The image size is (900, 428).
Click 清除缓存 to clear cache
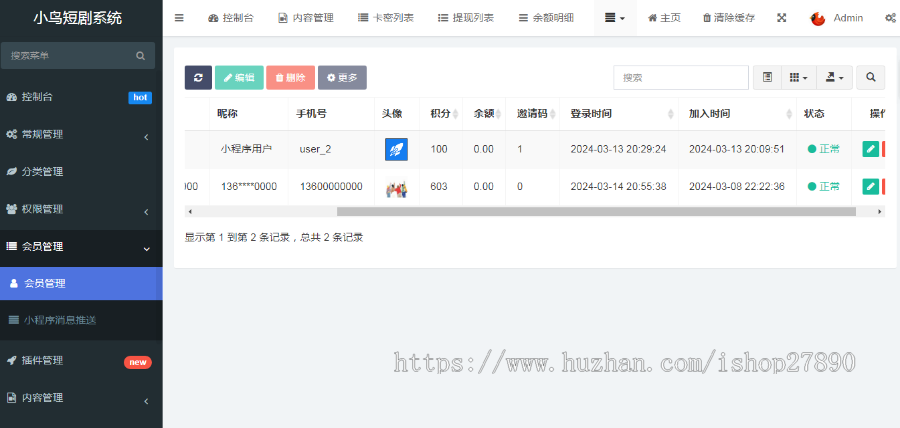pos(729,18)
